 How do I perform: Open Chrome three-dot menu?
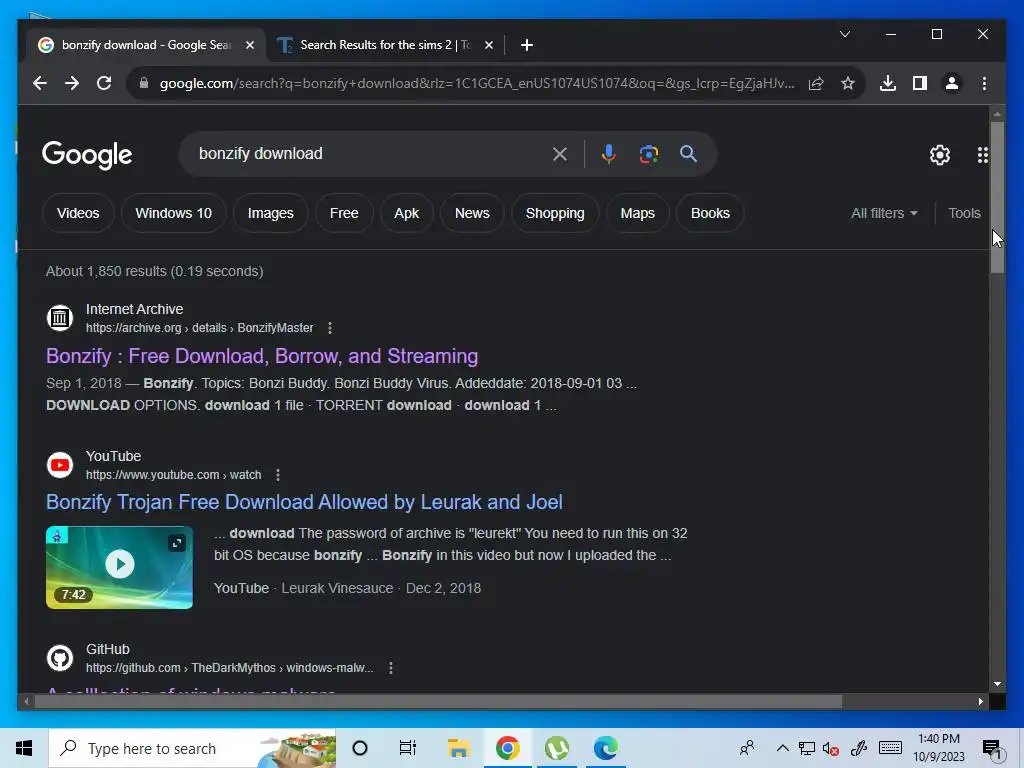click(x=984, y=83)
